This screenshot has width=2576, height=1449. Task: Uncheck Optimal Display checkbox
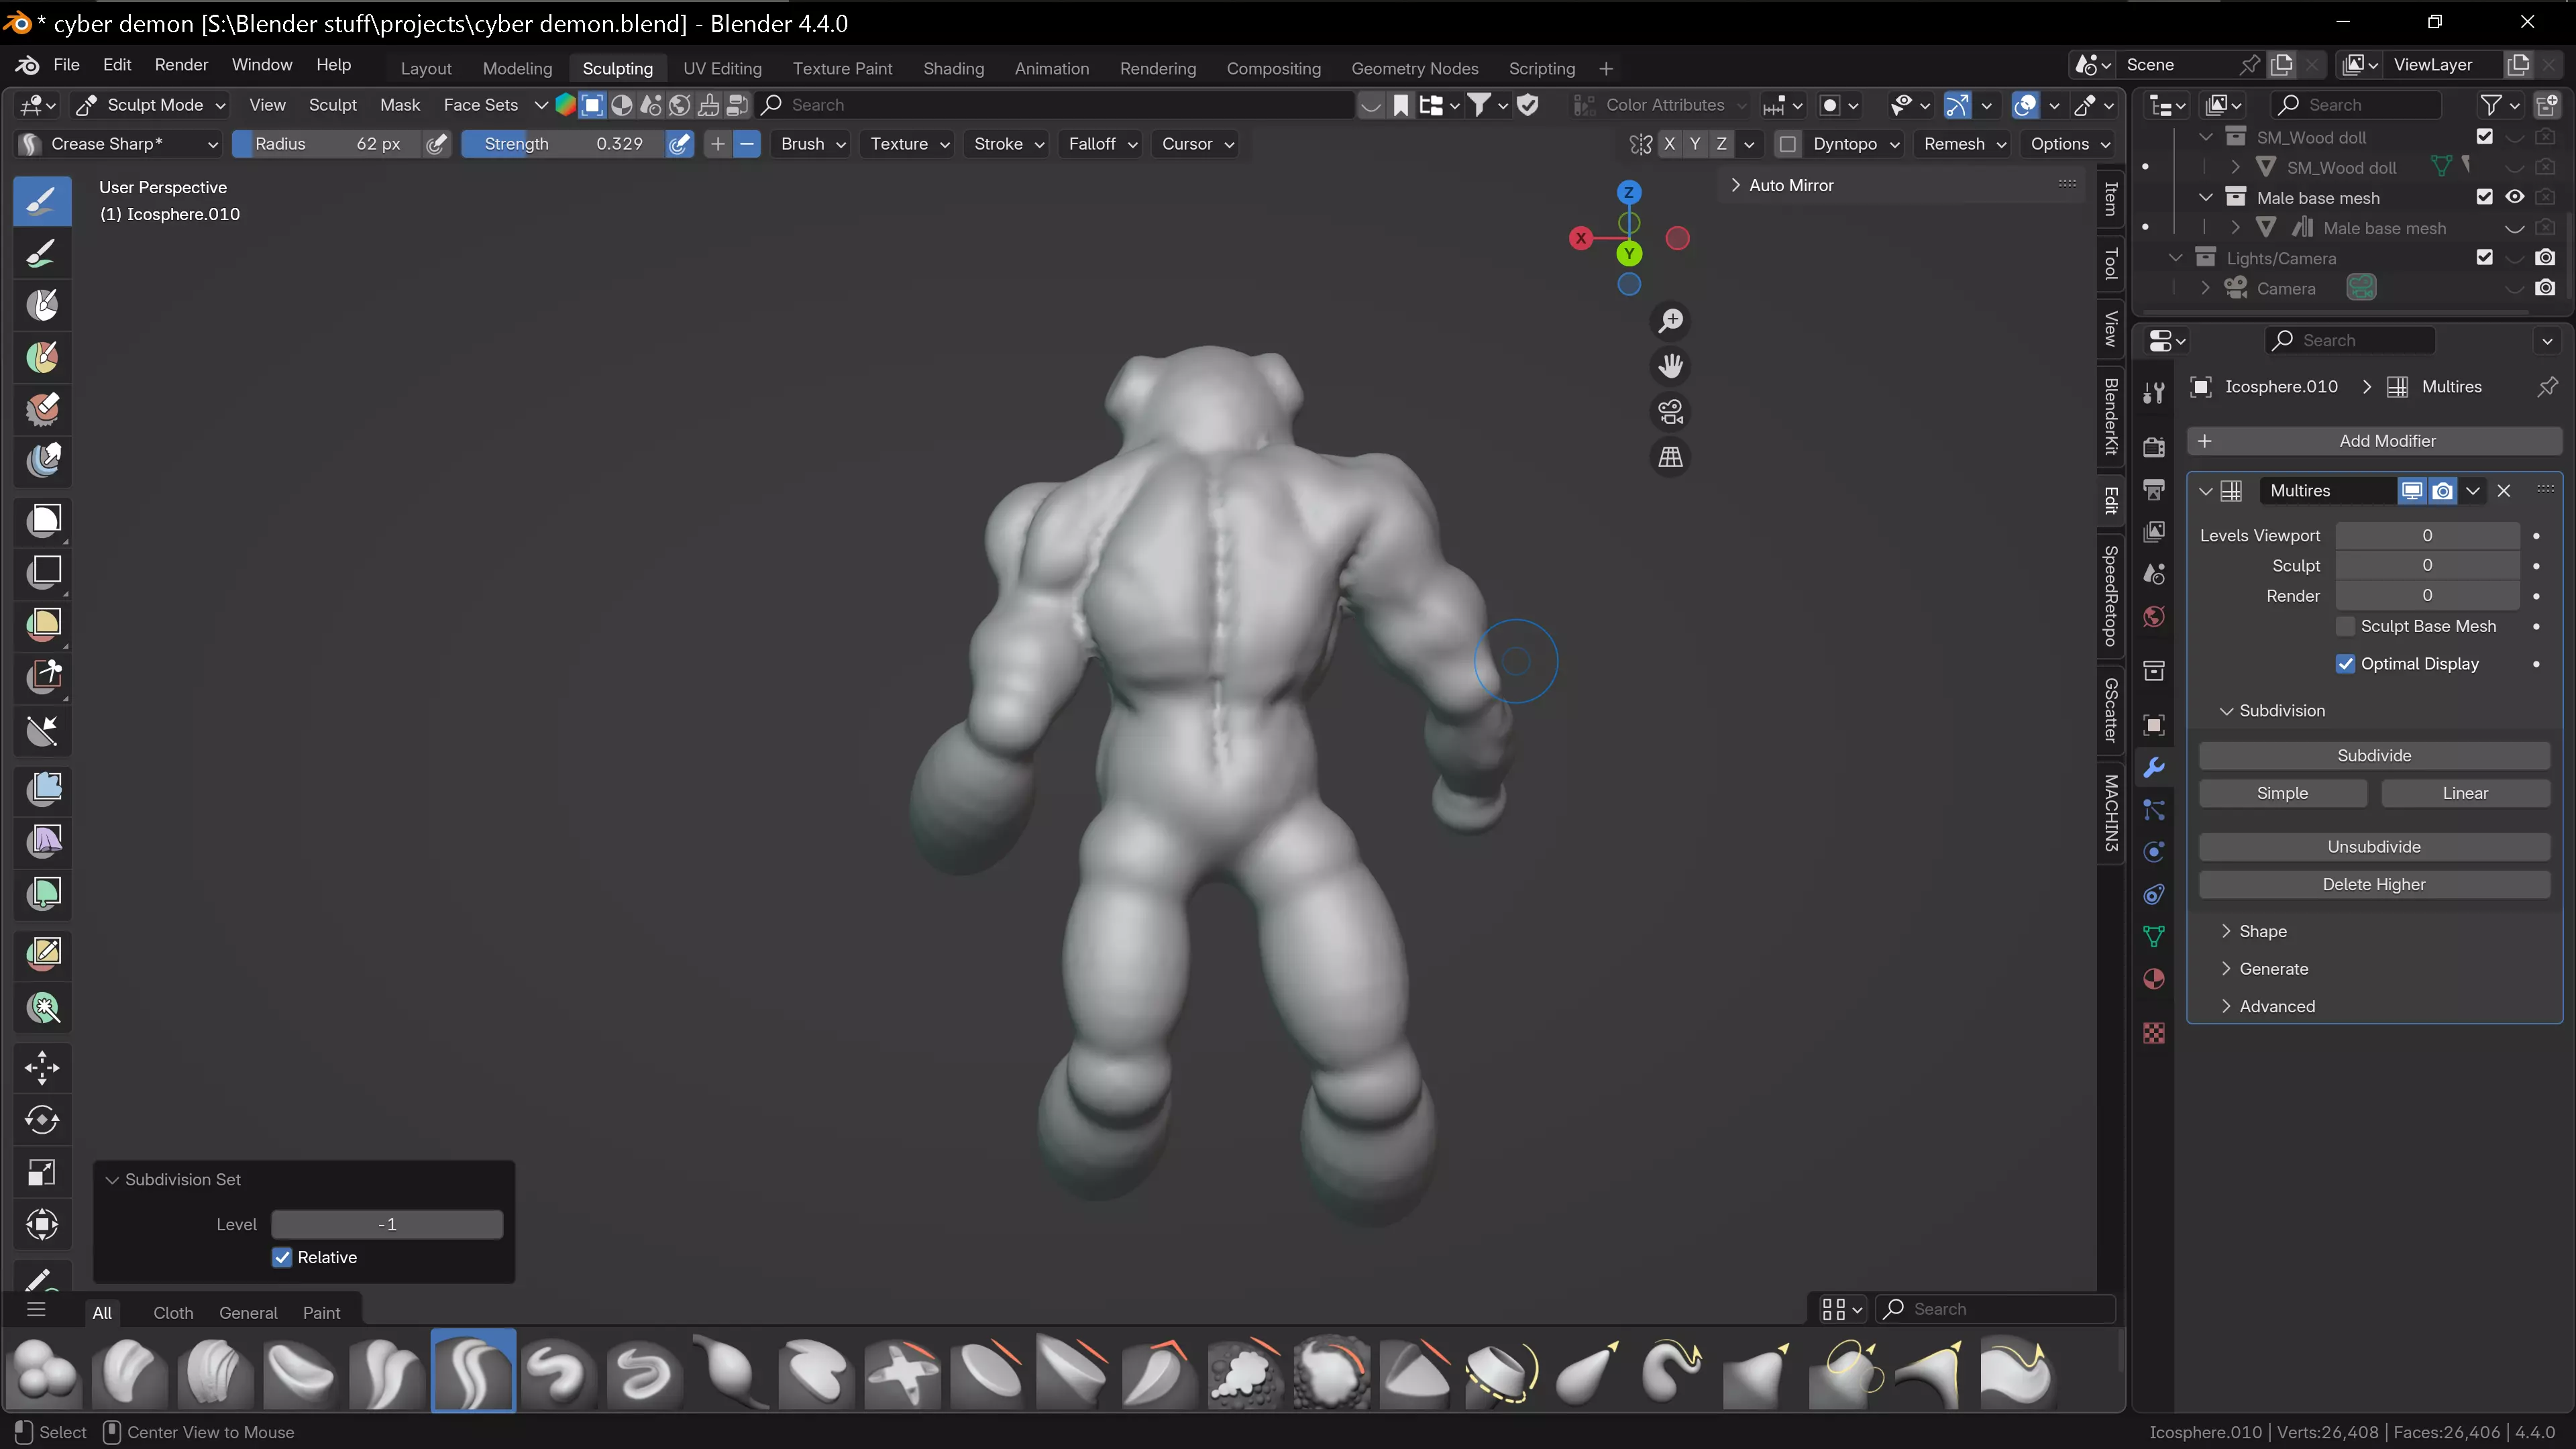(x=2345, y=664)
